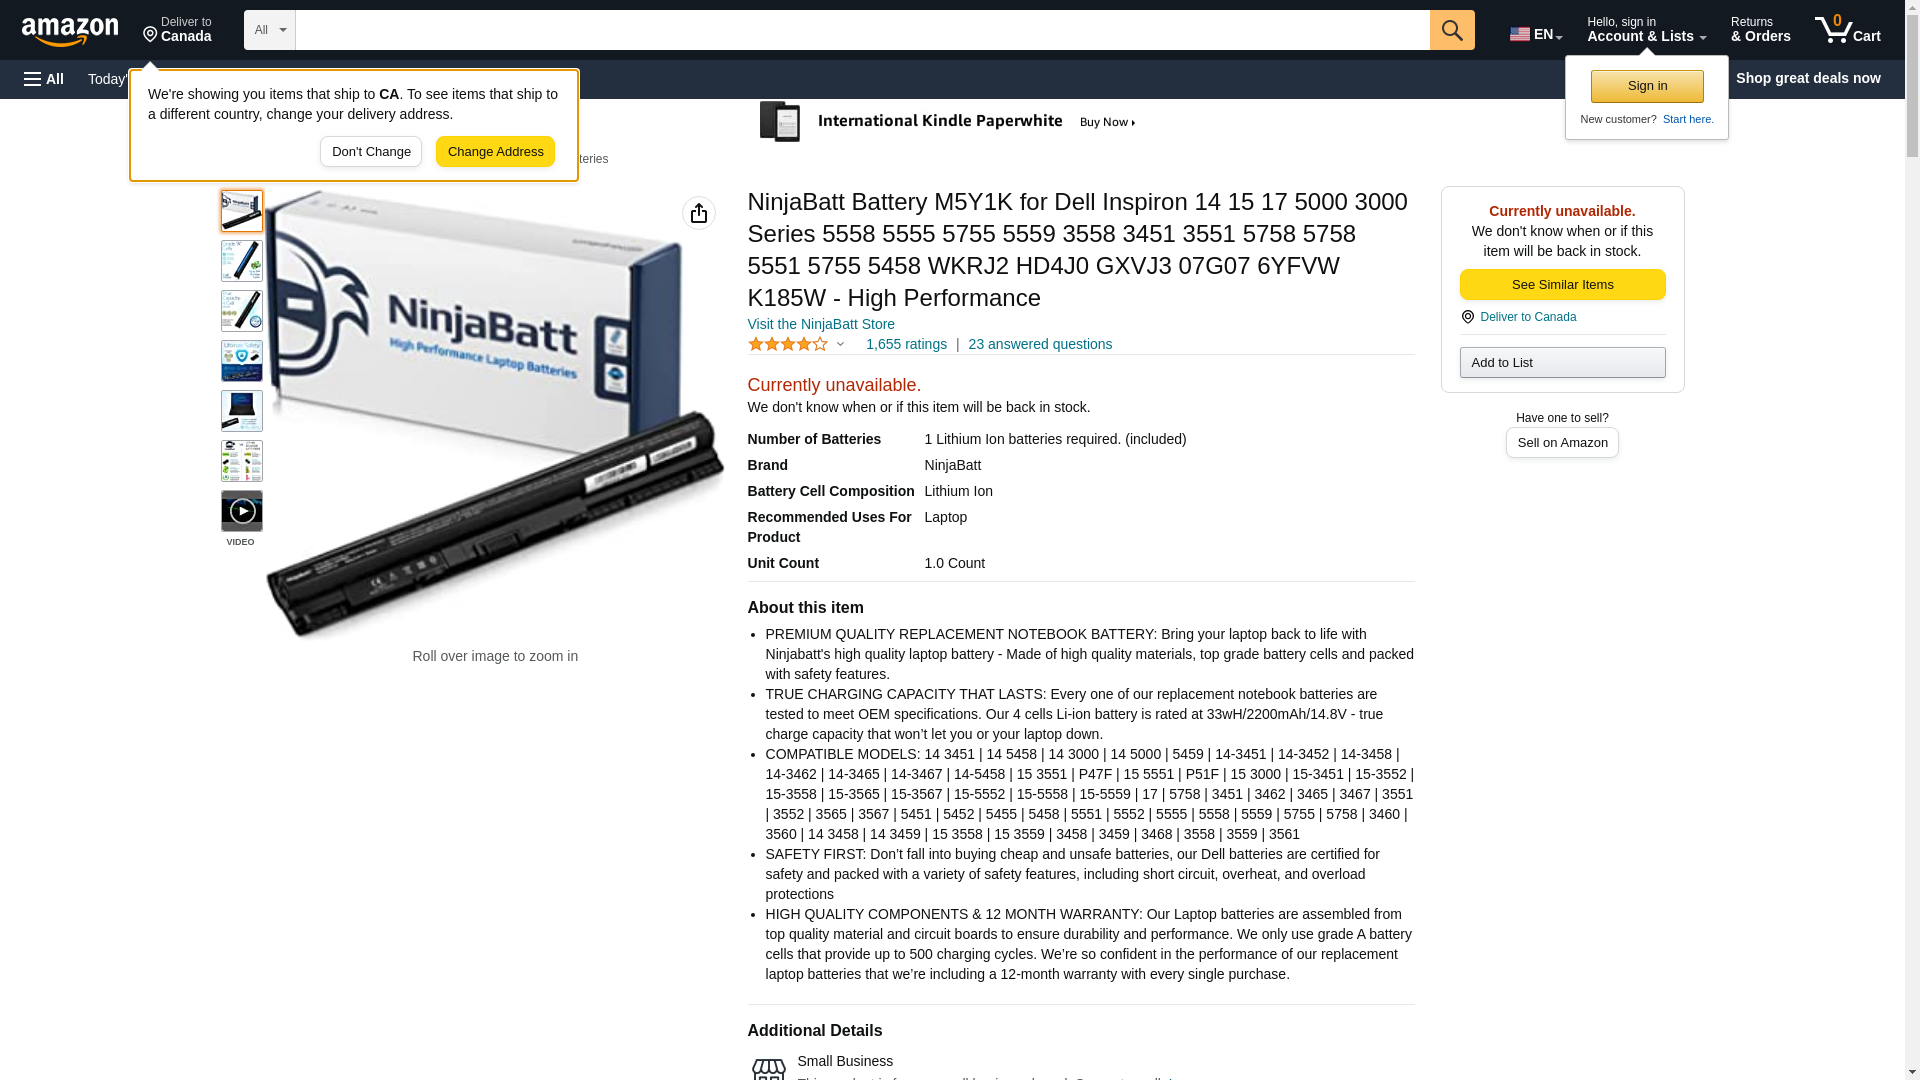Click the Amazon logo

(70, 31)
